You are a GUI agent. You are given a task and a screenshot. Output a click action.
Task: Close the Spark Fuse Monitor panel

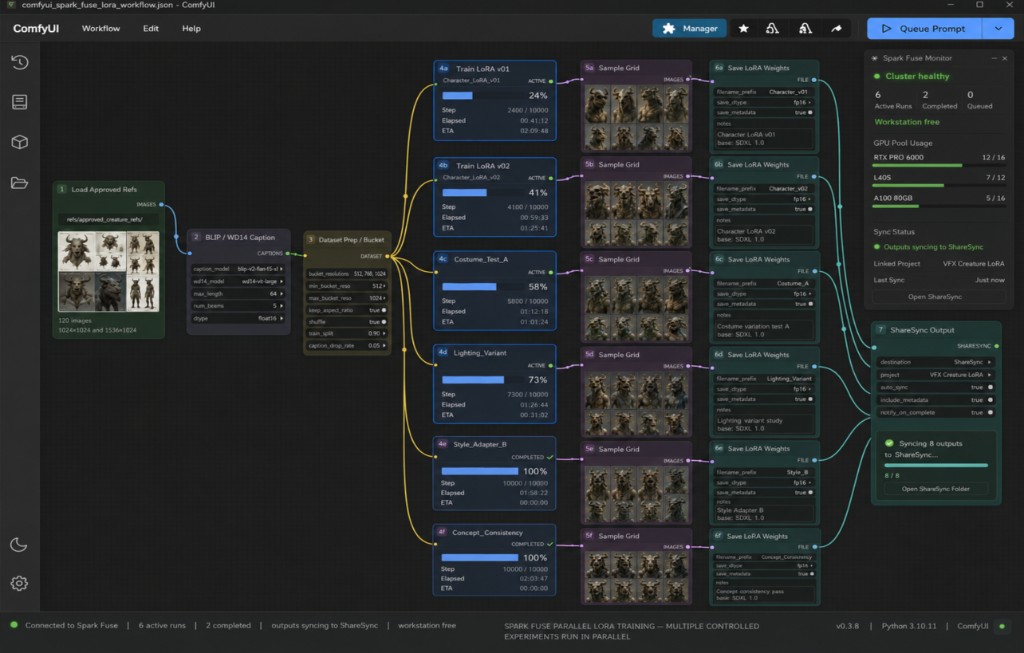coord(1005,58)
